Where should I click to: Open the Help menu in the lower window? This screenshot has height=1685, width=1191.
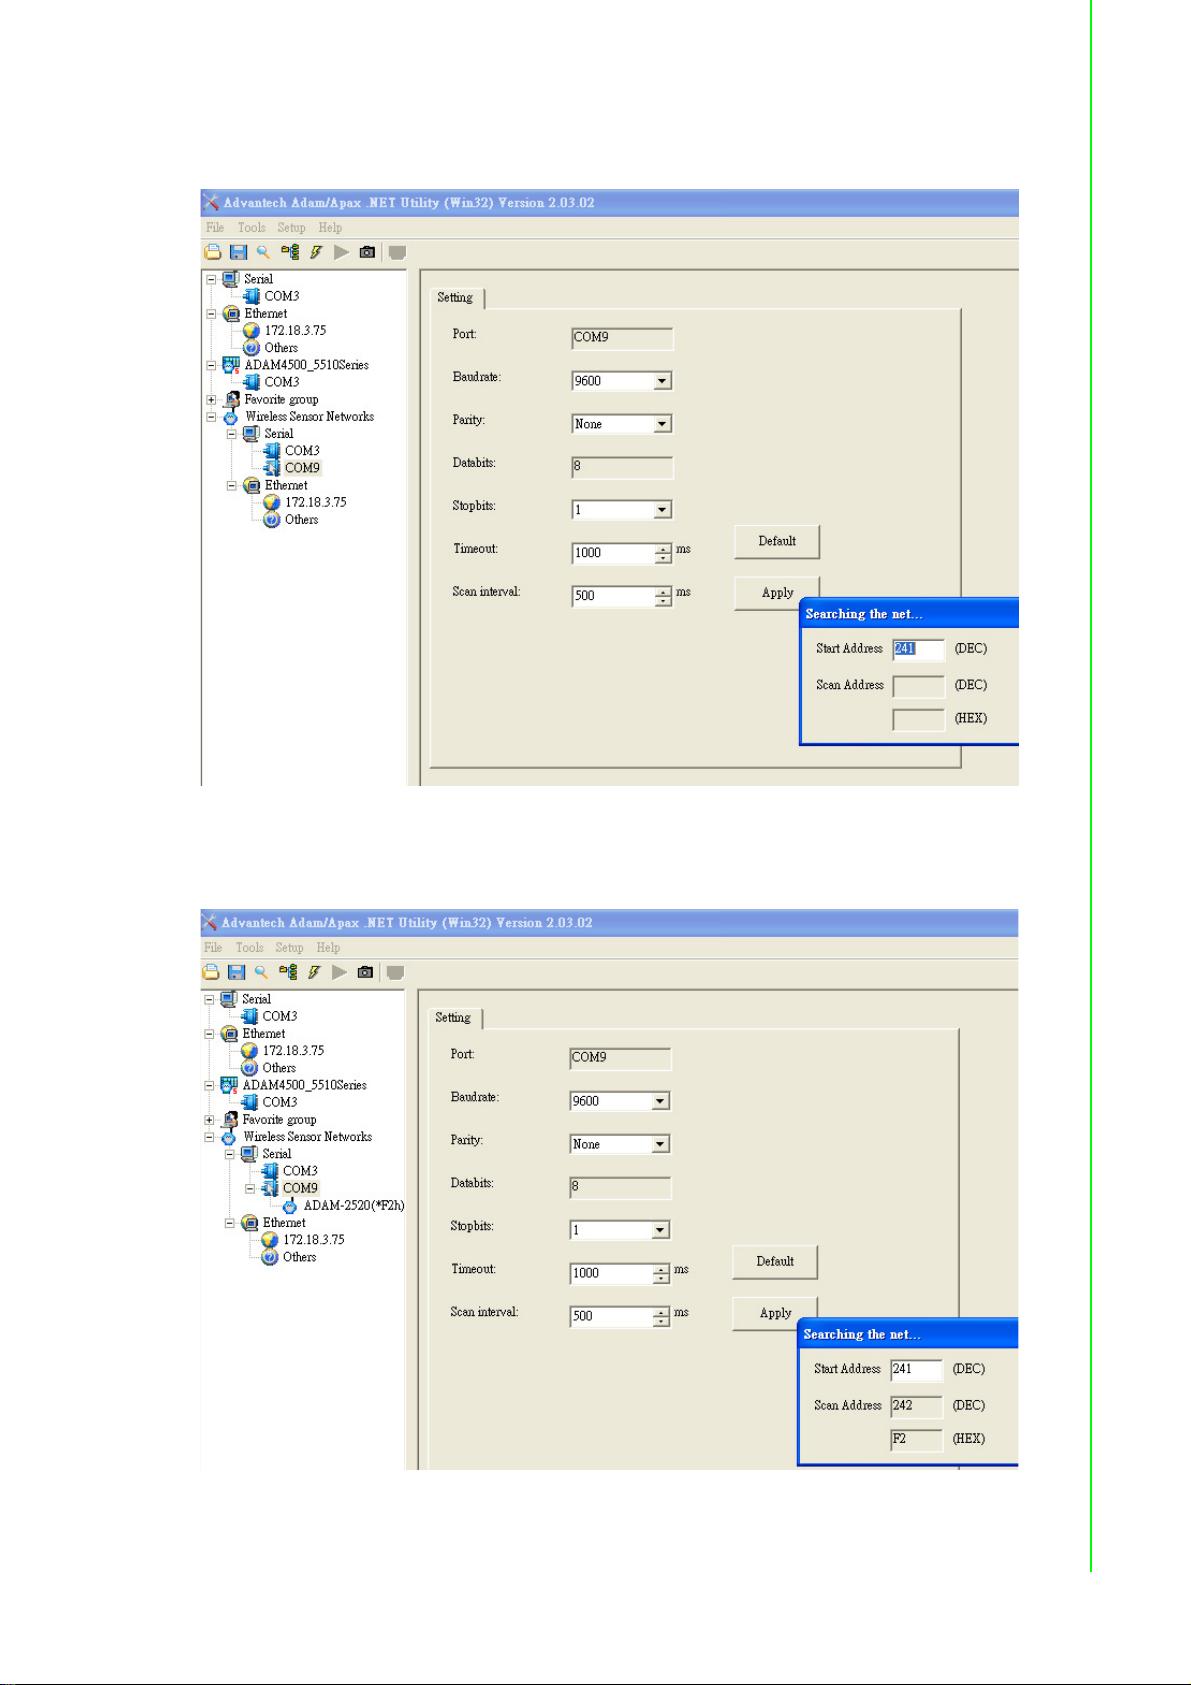tap(328, 948)
